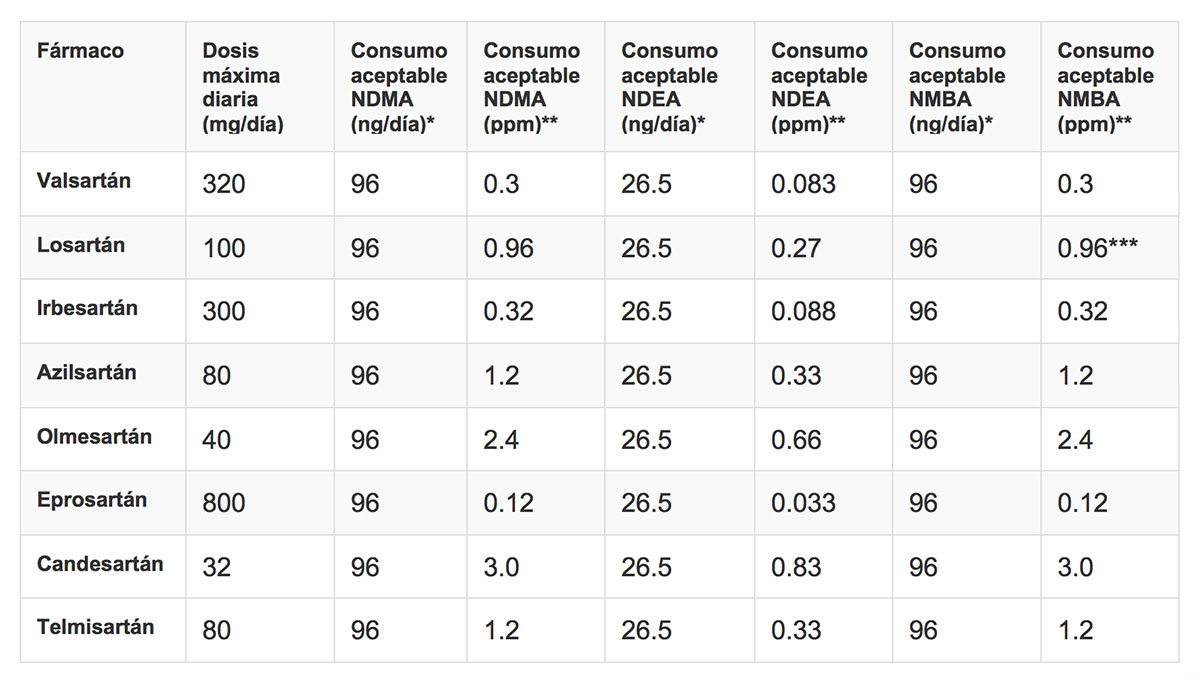Select the Valsartán row label
The image size is (1200, 680).
(x=84, y=182)
